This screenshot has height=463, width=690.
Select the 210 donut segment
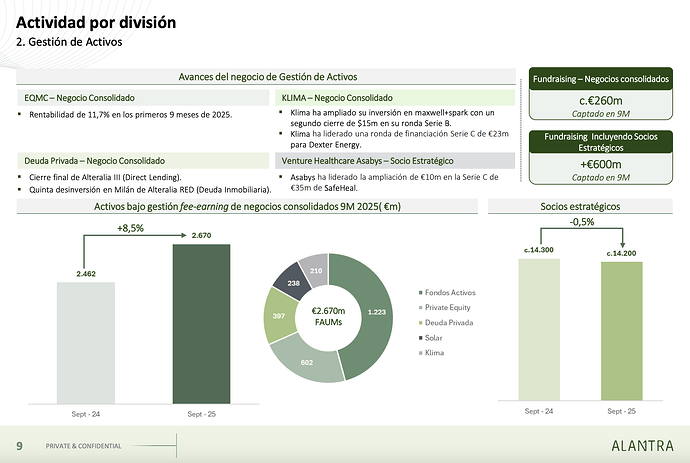click(x=316, y=269)
